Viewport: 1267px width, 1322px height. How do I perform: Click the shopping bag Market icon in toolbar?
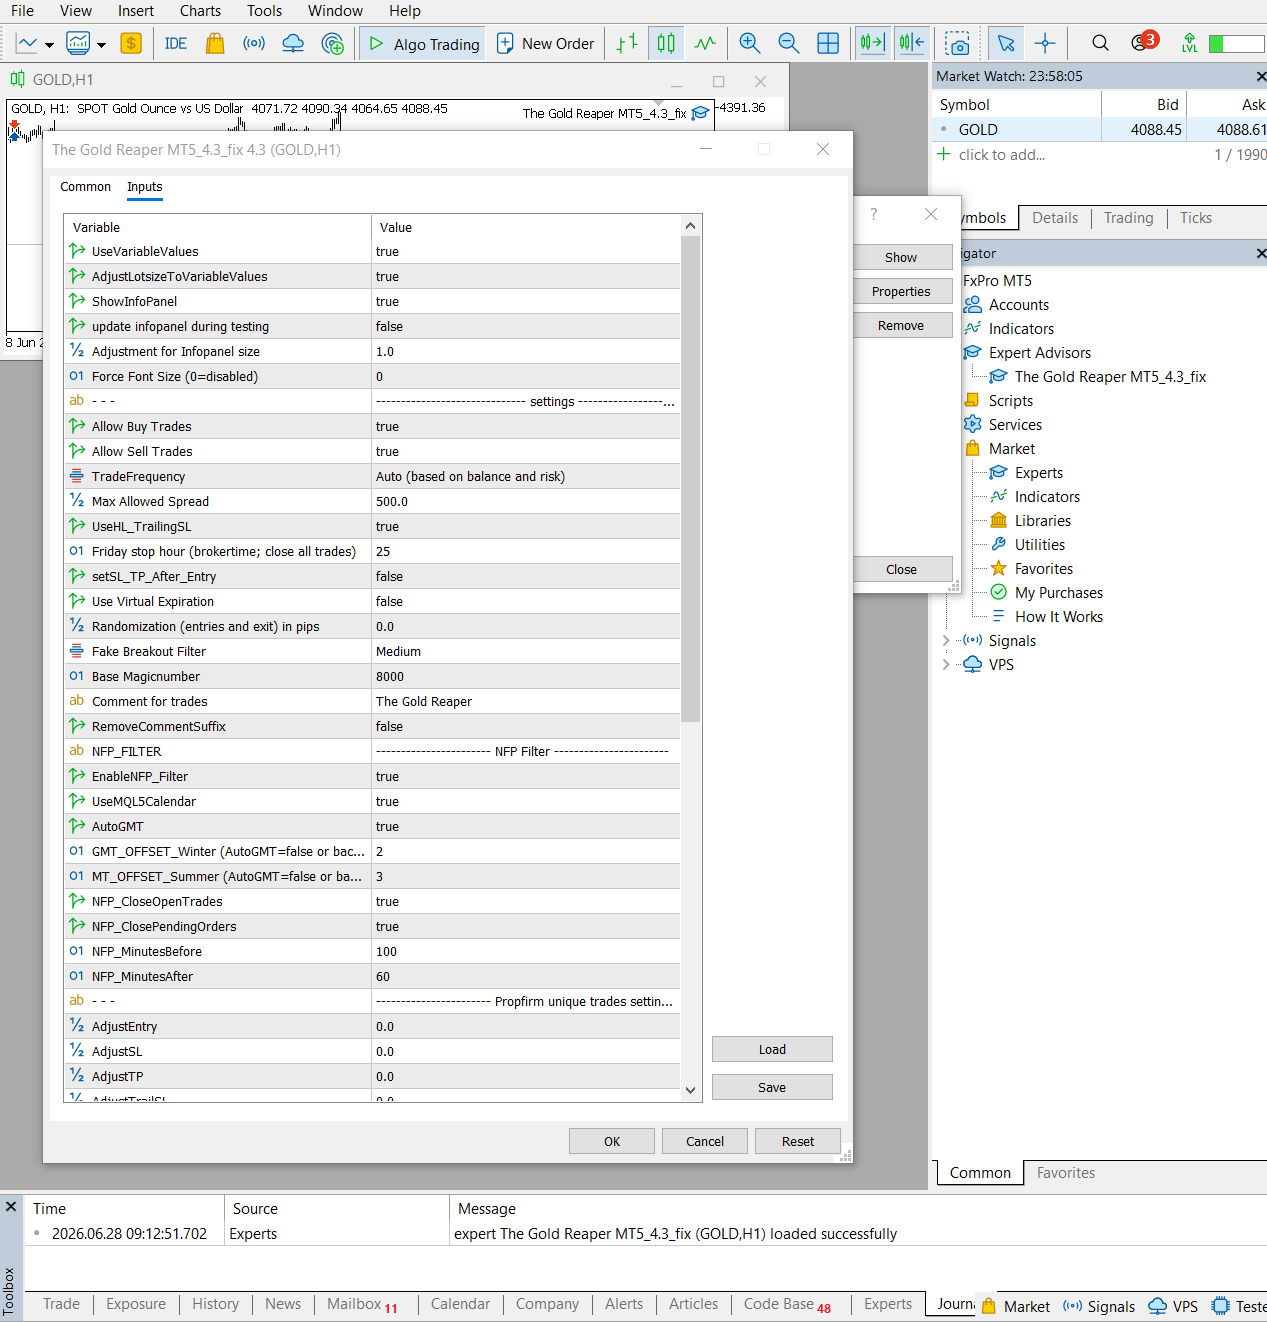[x=215, y=43]
